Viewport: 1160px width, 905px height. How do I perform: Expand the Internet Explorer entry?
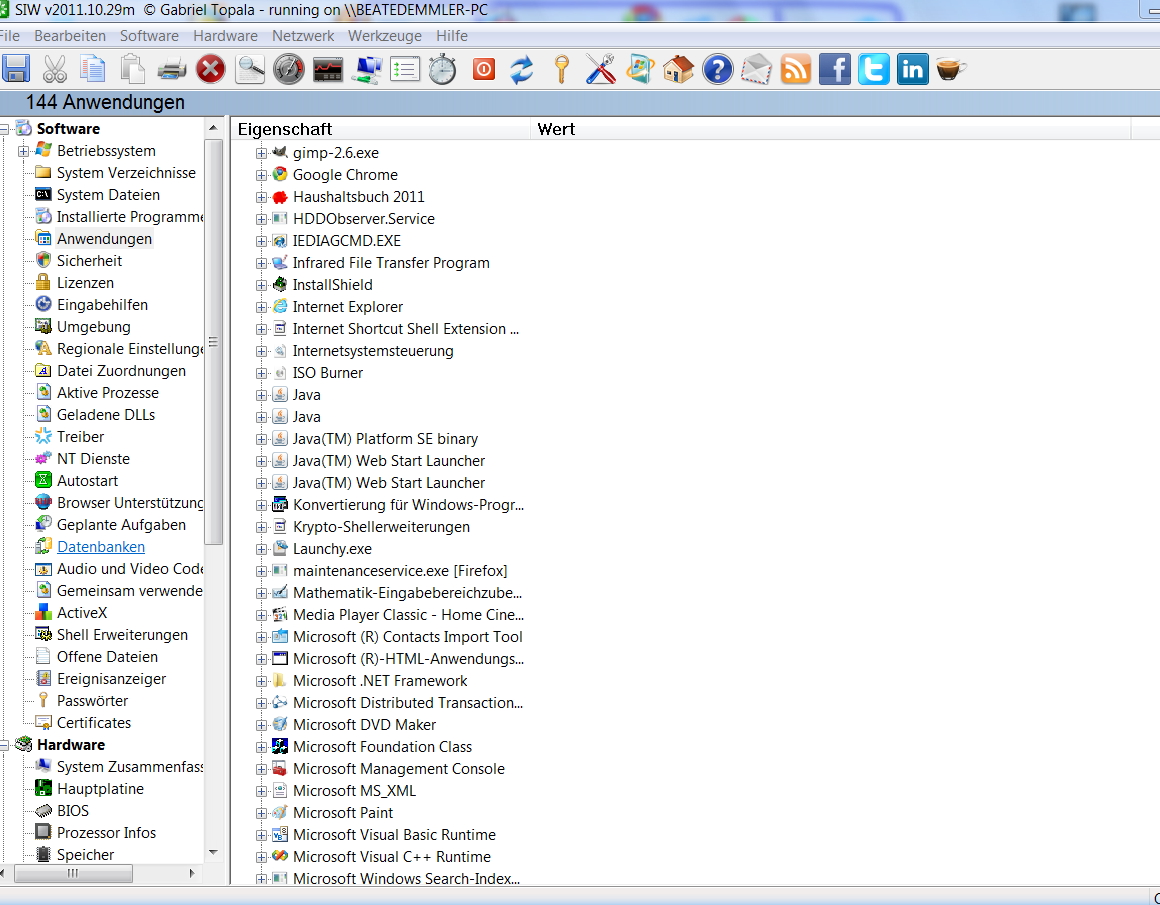pos(261,307)
